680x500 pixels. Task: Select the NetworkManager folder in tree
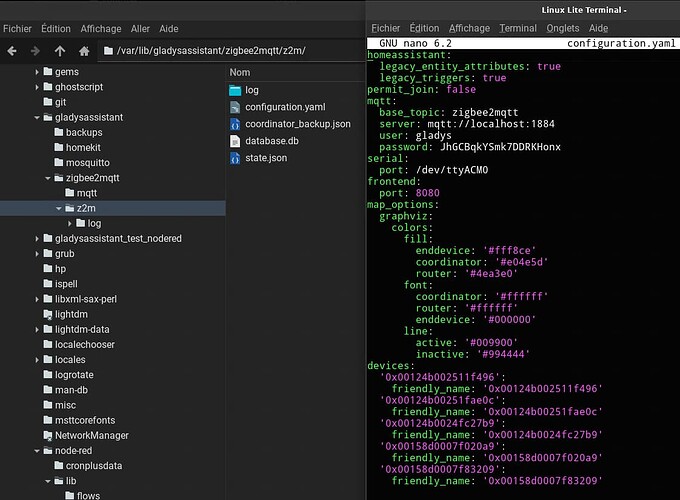pos(91,435)
